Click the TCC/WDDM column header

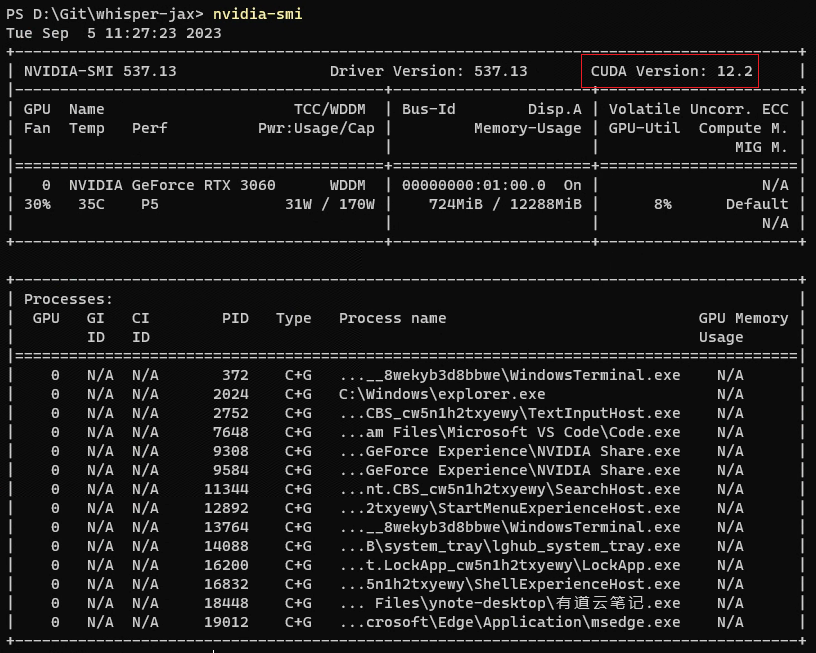(329, 109)
